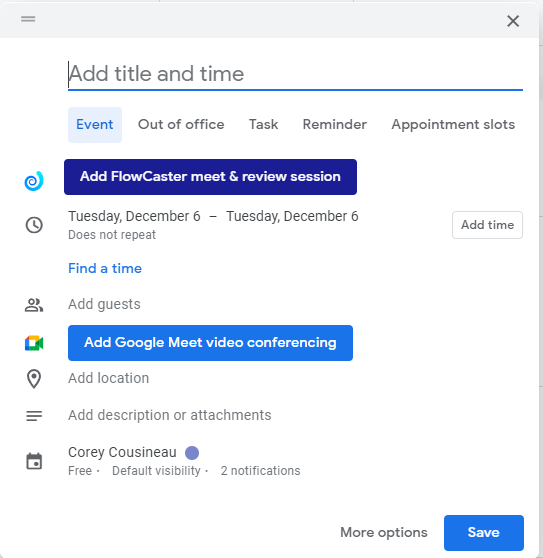Switch to Appointment slots tab
Viewport: 543px width, 558px height.
coord(453,125)
